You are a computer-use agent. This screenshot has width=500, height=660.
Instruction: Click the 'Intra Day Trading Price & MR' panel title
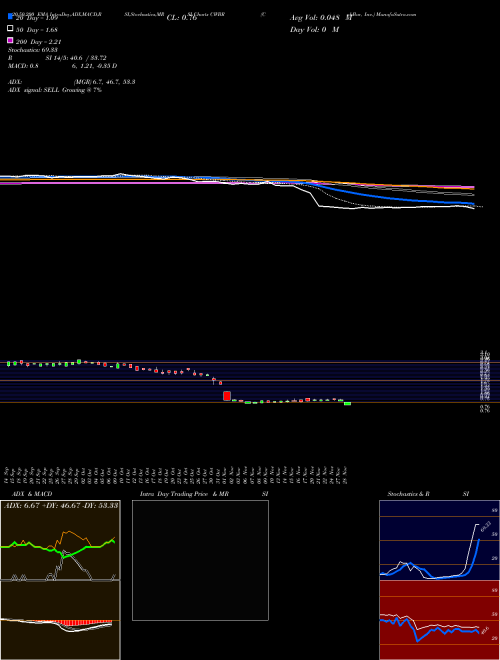pos(184,494)
